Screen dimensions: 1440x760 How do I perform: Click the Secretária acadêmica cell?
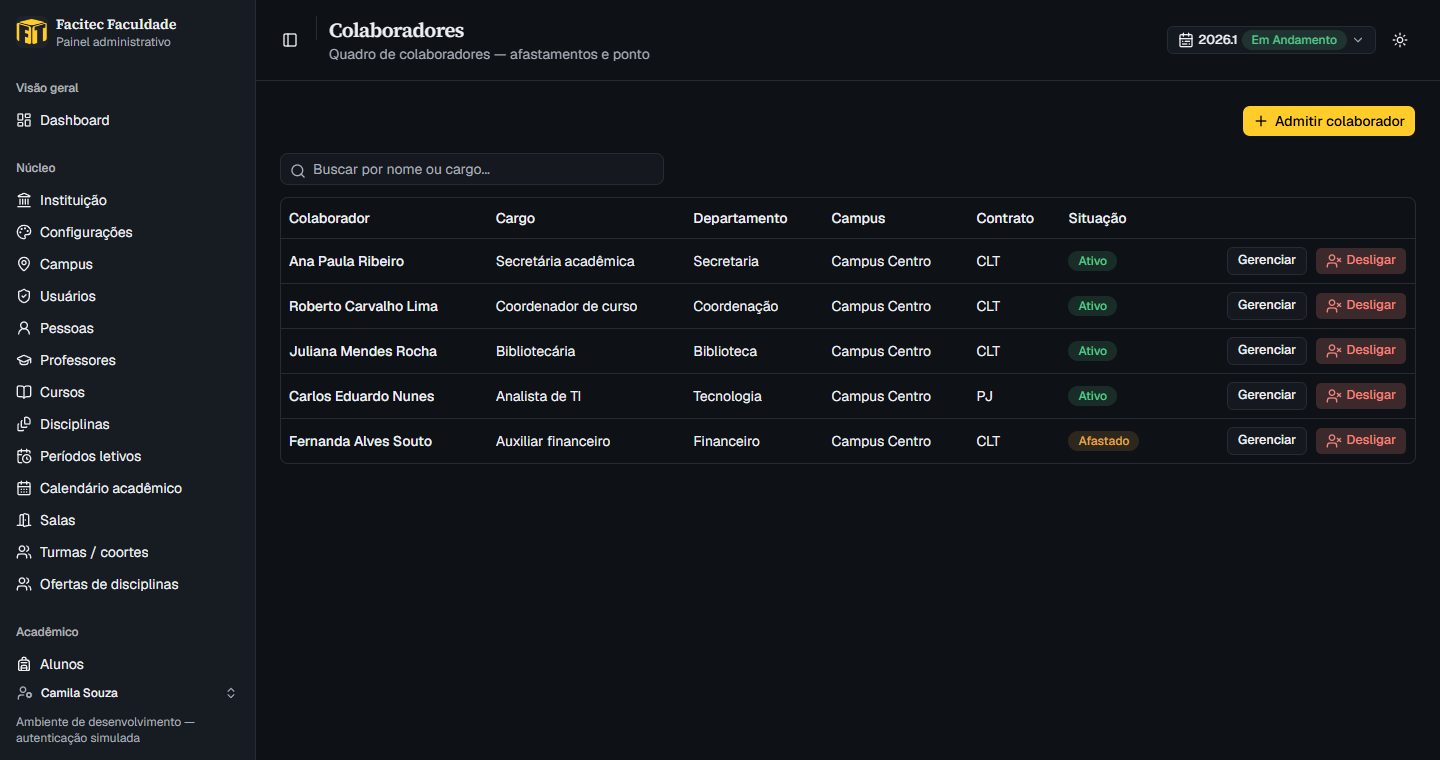pyautogui.click(x=565, y=261)
